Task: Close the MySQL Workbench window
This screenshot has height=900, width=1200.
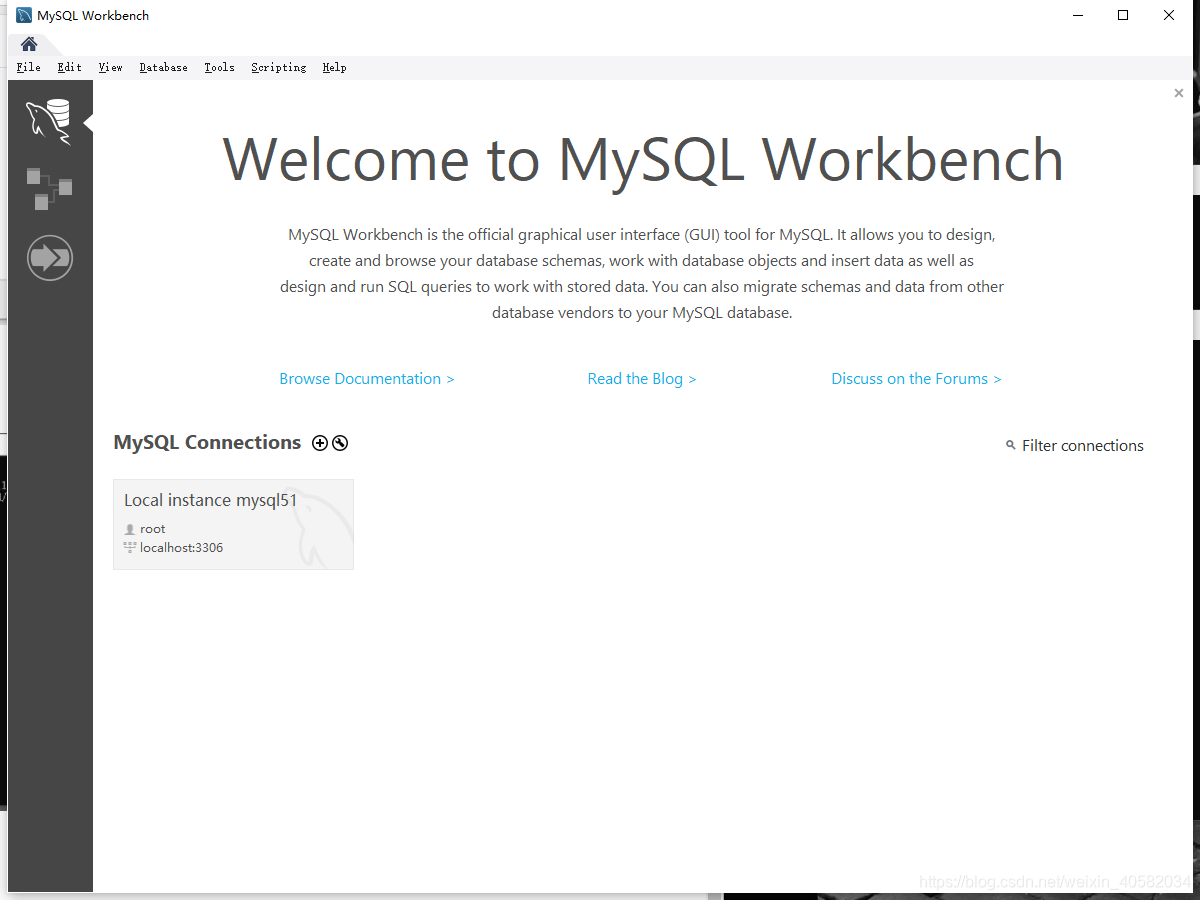Action: [1169, 15]
